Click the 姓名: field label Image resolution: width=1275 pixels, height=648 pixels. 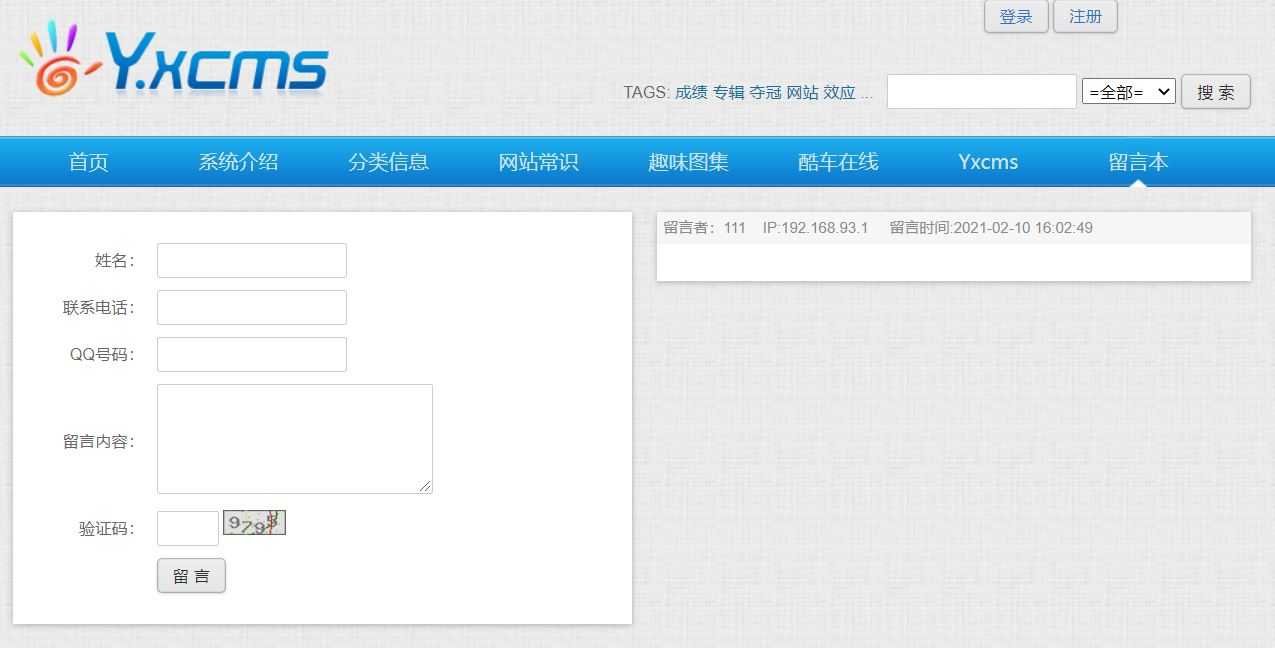(x=115, y=261)
